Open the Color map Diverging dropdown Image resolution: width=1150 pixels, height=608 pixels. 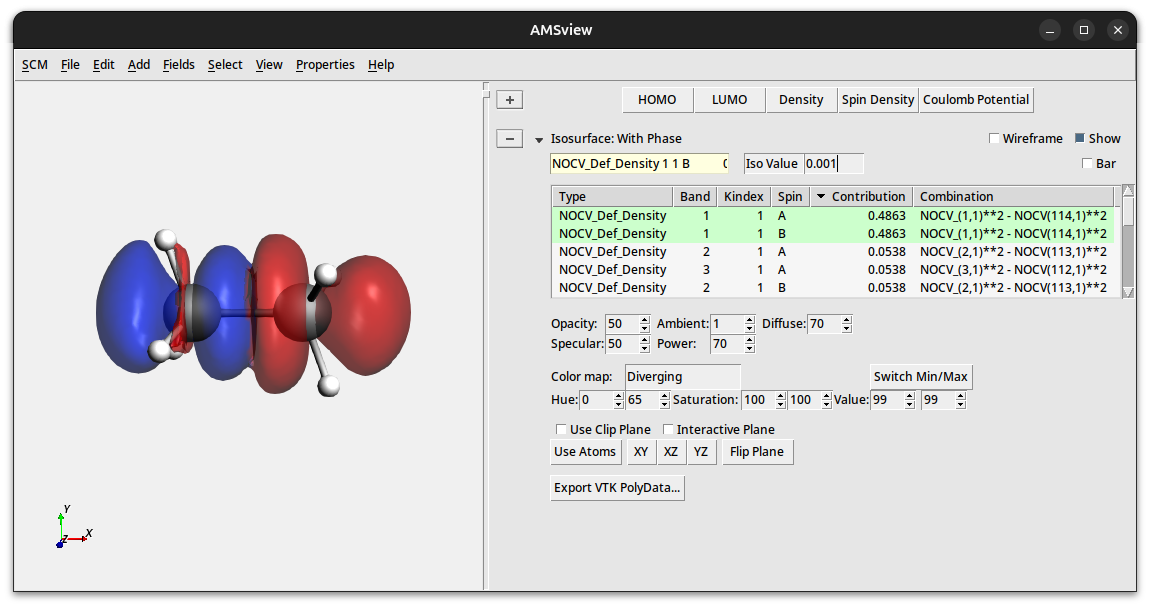(682, 377)
